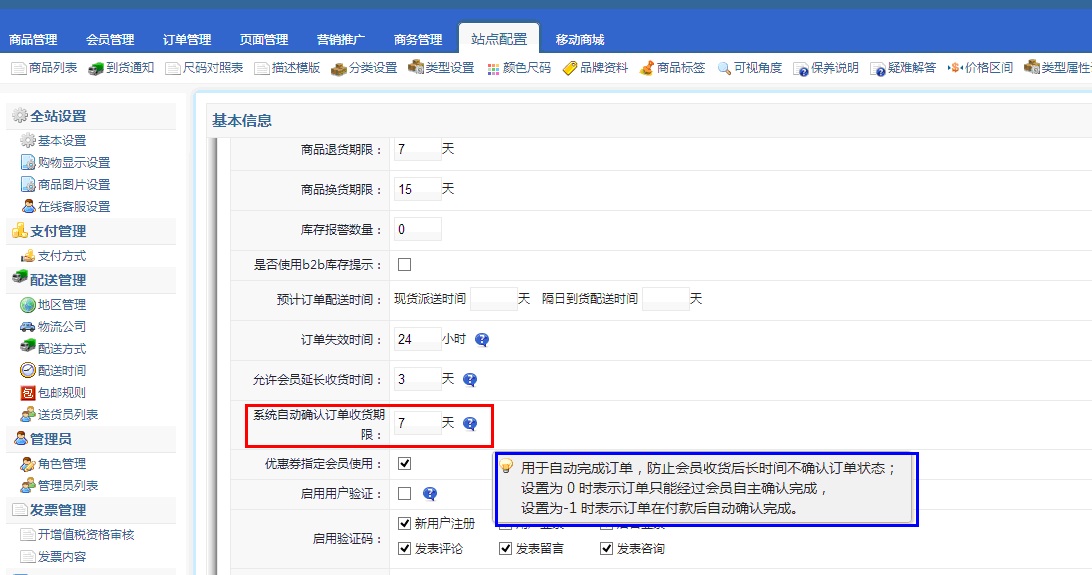1092x575 pixels.
Task: Open 保养说明 toolbar item
Action: [x=826, y=68]
